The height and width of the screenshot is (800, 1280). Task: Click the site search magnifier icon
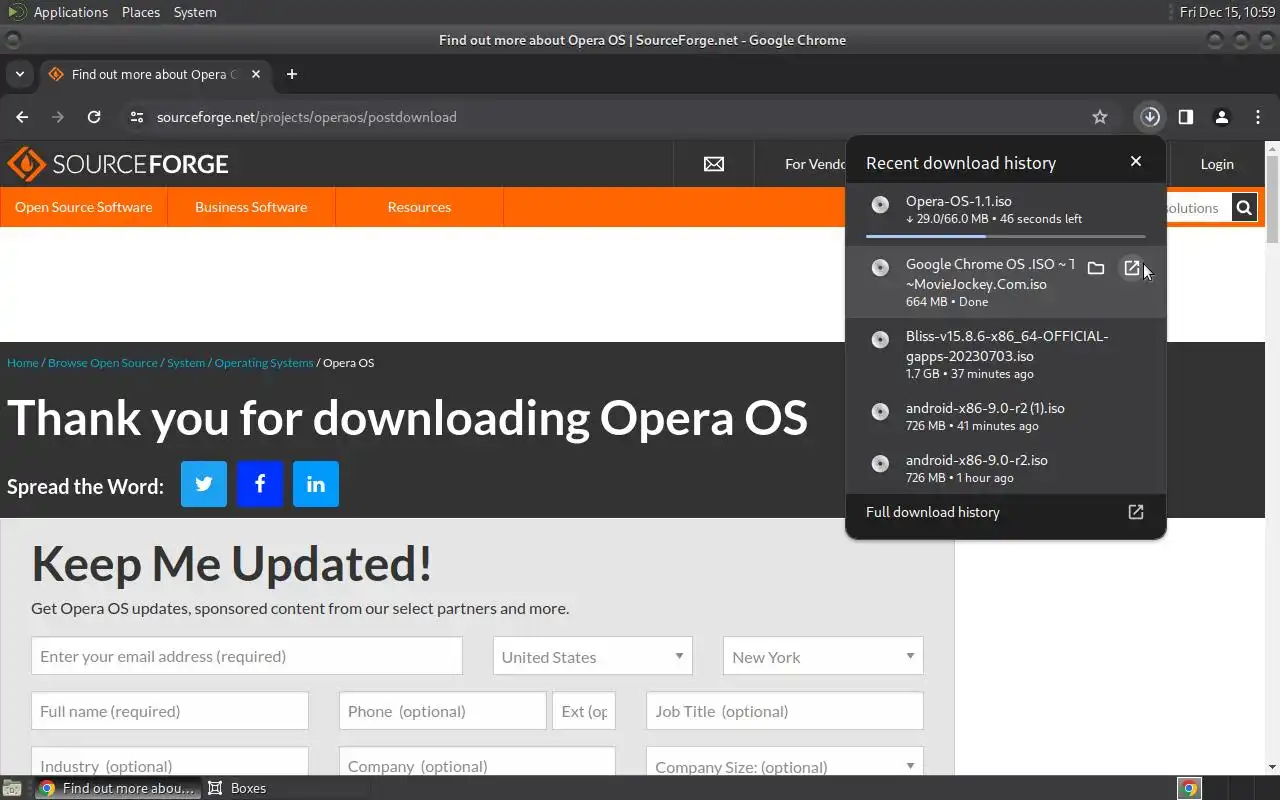pyautogui.click(x=1244, y=208)
